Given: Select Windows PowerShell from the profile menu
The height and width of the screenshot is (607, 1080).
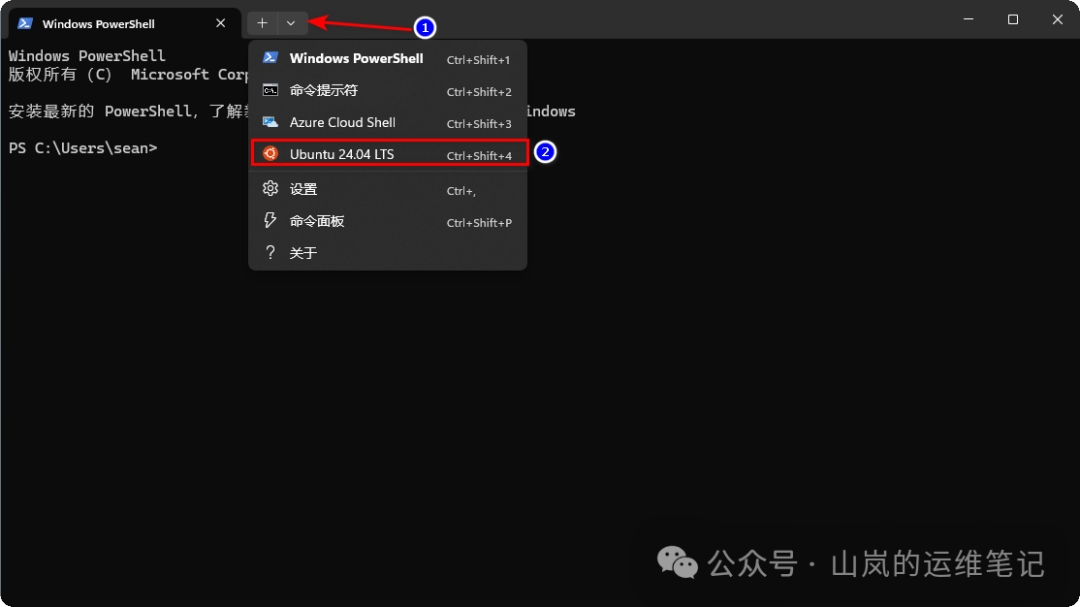Looking at the screenshot, I should (356, 58).
